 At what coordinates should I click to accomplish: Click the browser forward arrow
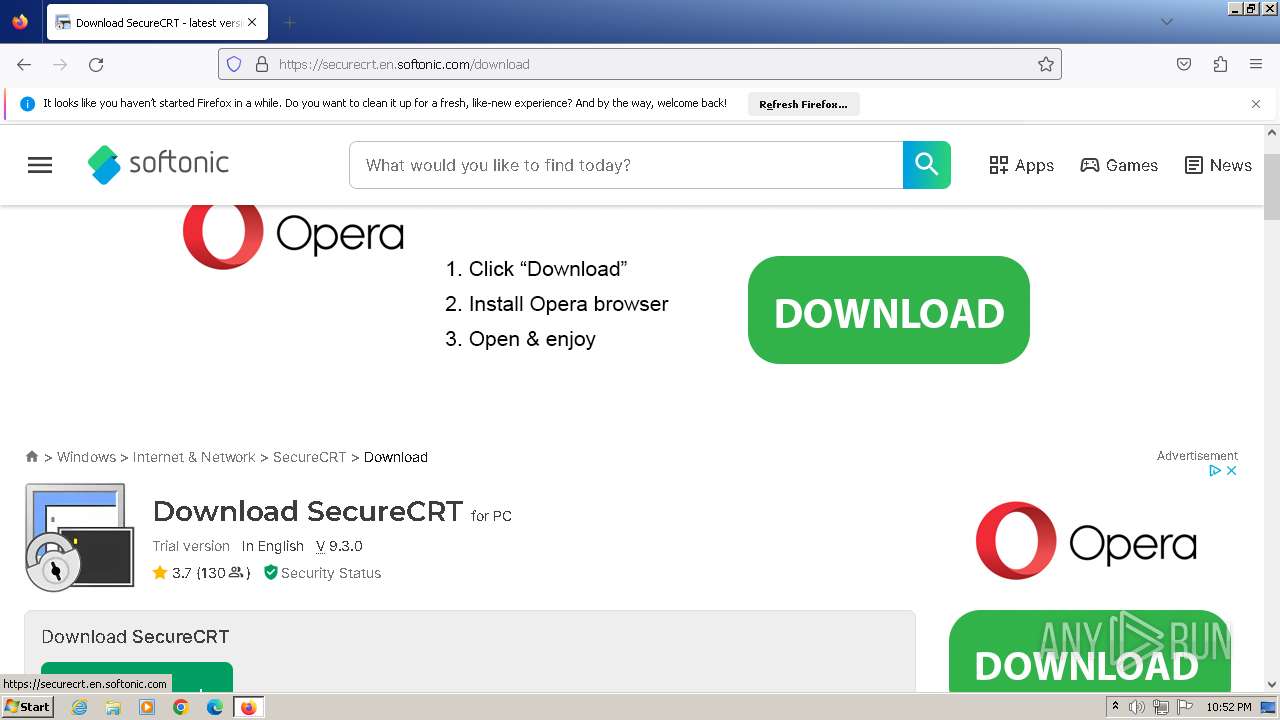tap(60, 64)
